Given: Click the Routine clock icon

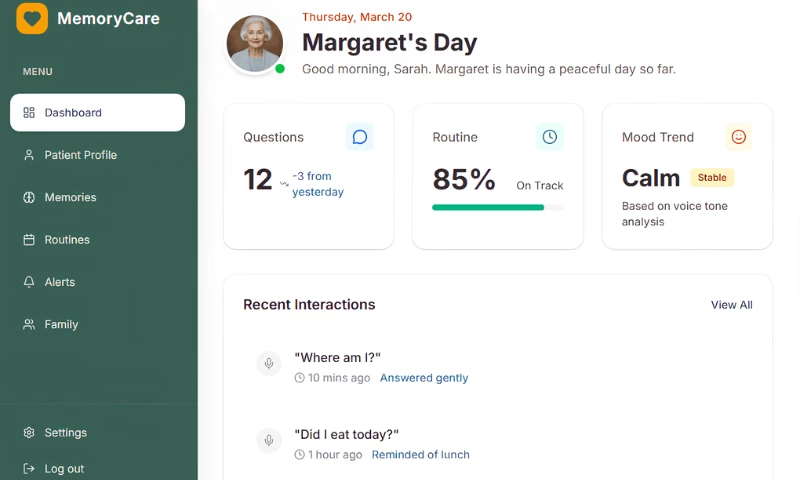Looking at the screenshot, I should (549, 137).
